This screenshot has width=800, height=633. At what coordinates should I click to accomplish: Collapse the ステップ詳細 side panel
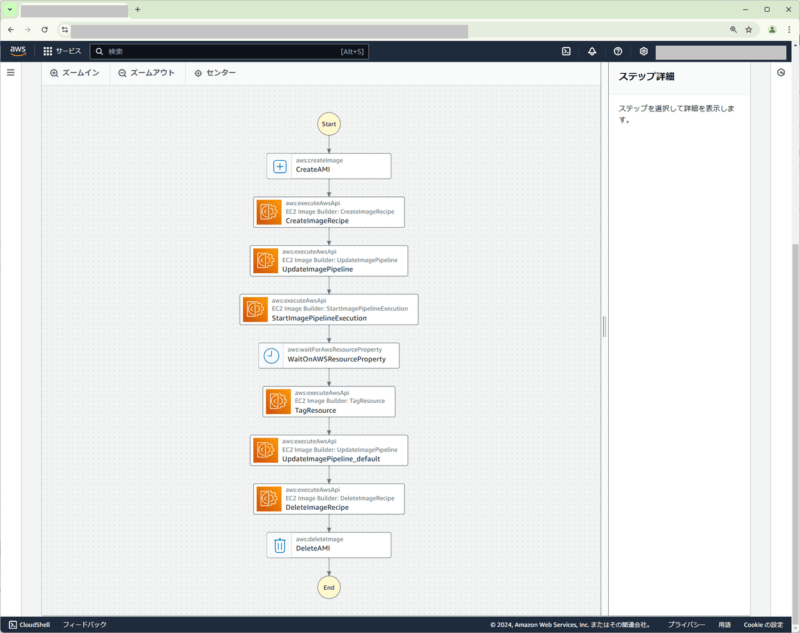pos(781,71)
